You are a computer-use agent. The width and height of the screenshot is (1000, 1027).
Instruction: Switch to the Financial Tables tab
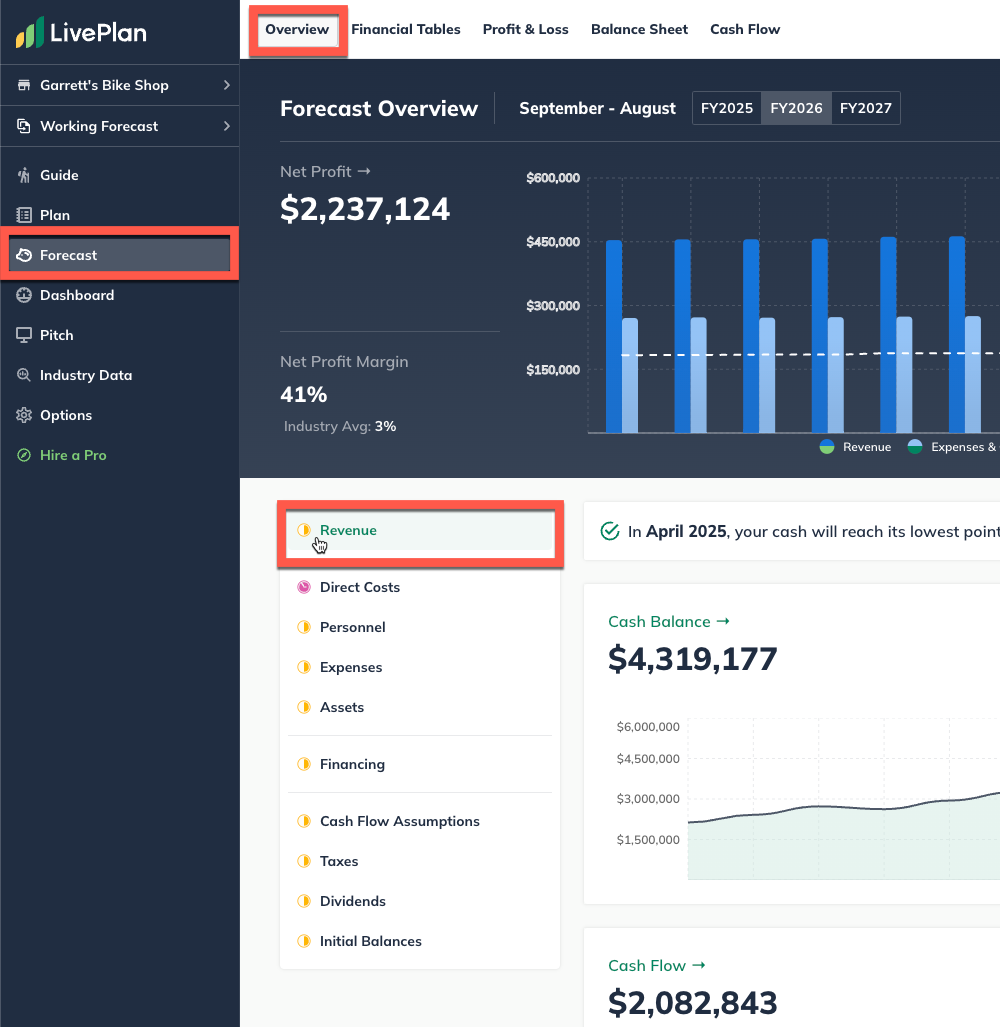point(406,29)
